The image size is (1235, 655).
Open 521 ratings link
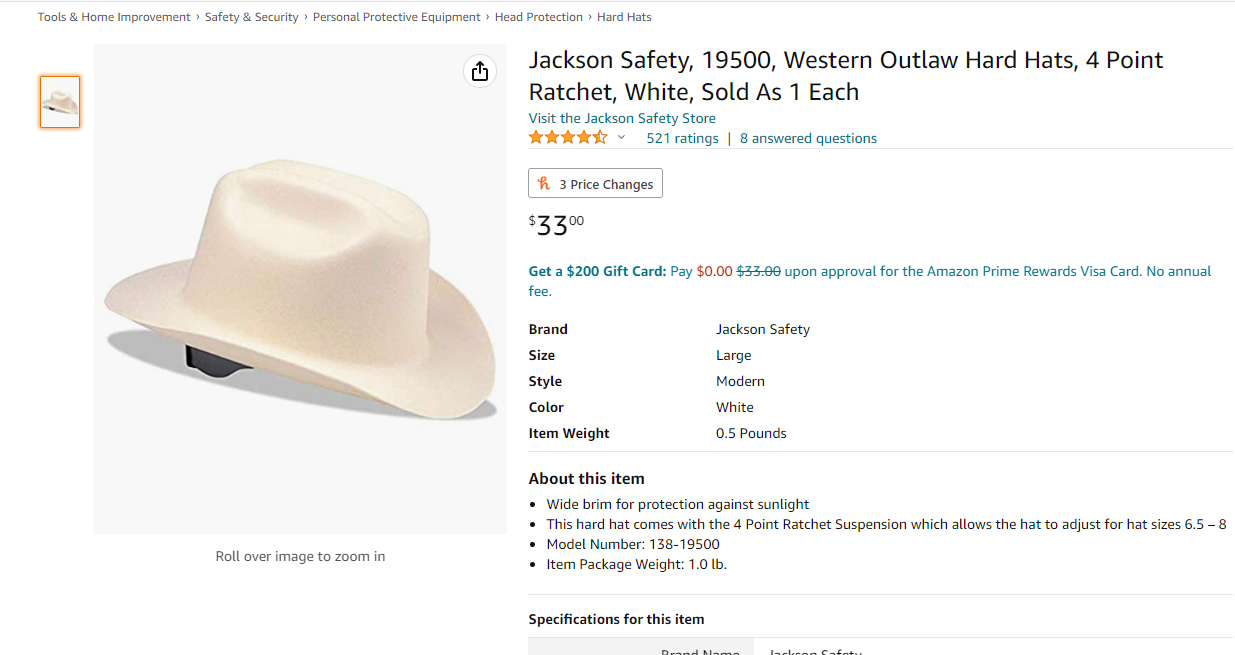(682, 139)
